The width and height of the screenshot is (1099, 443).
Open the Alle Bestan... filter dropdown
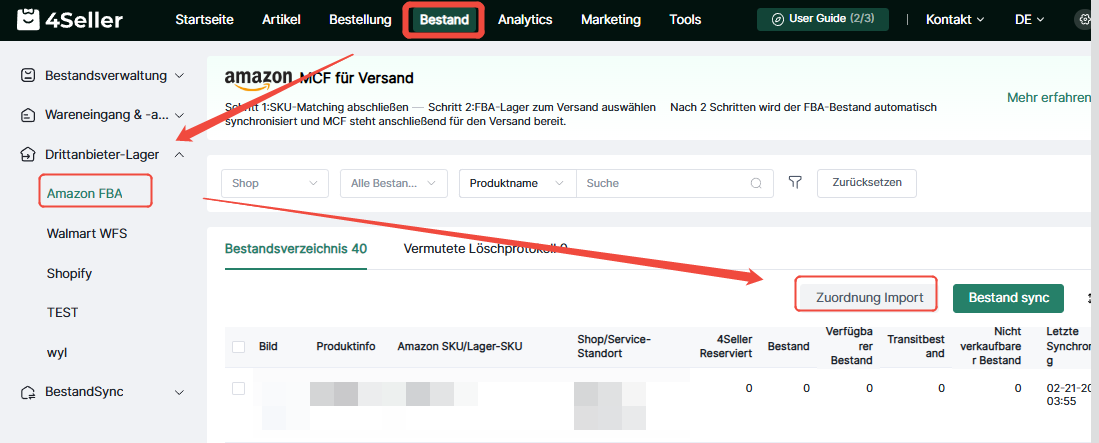point(394,183)
